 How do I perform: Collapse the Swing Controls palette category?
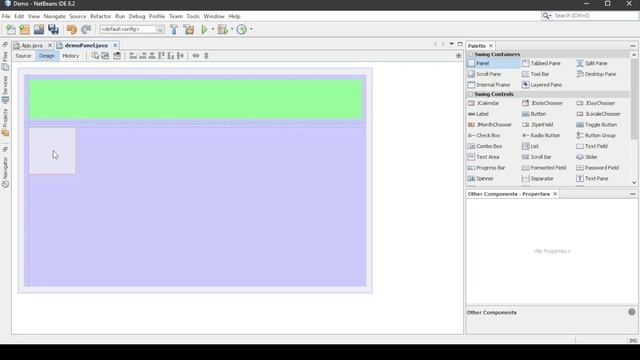click(471, 94)
